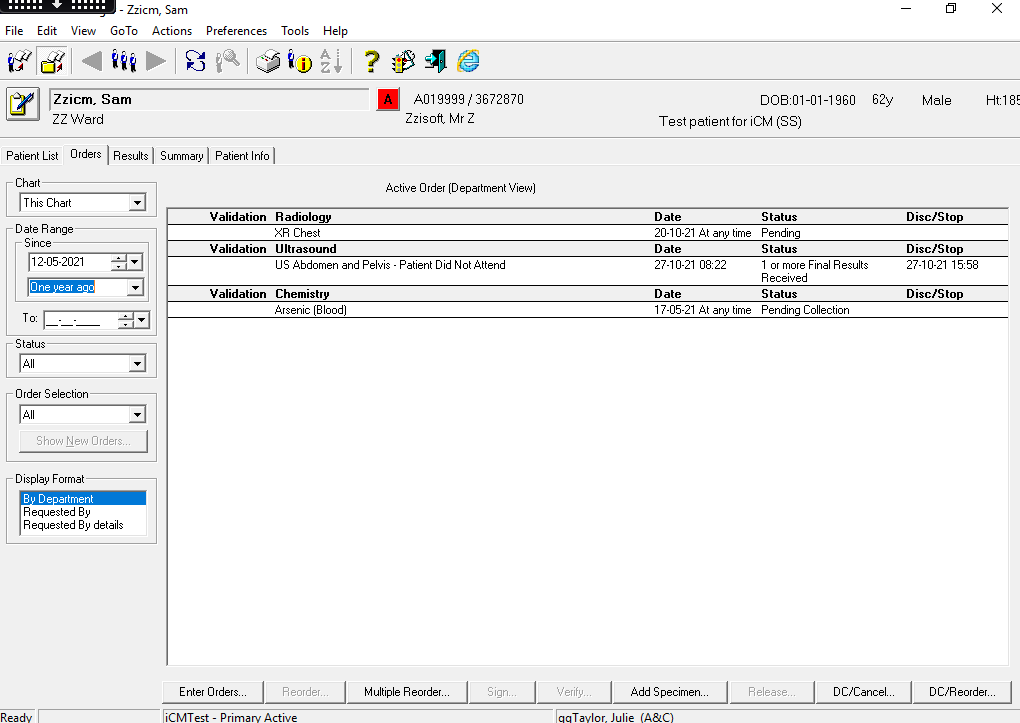Viewport: 1020px width, 723px height.
Task: Click the yellow folder chart toolbar icon
Action: click(52, 61)
